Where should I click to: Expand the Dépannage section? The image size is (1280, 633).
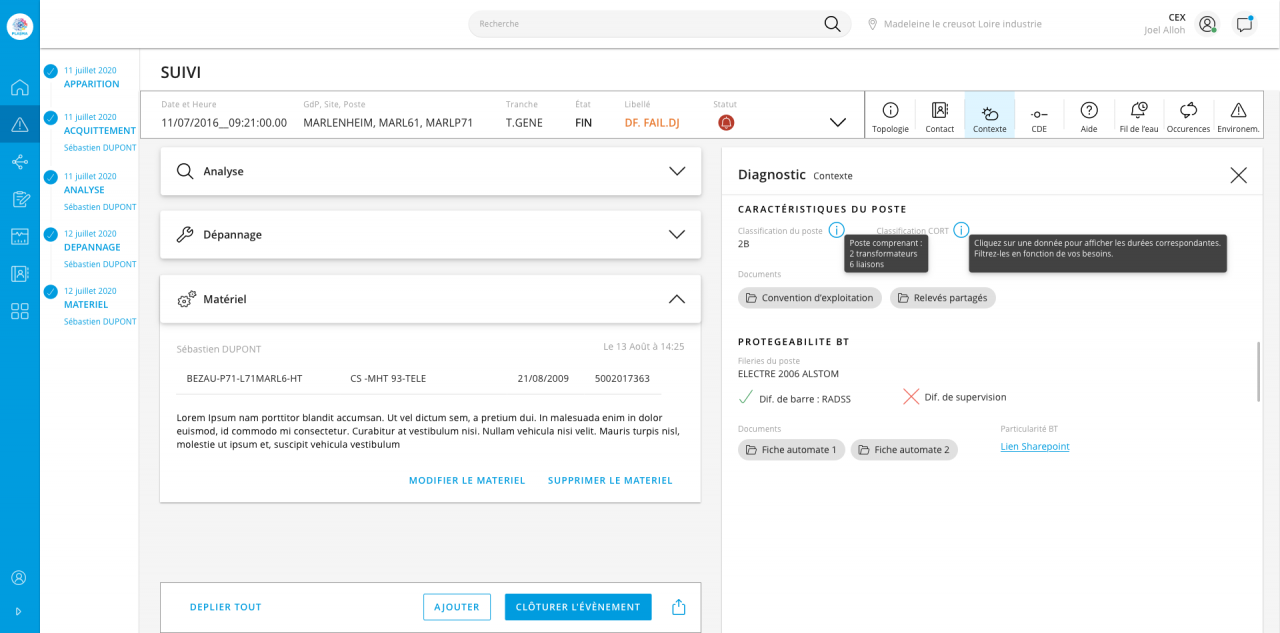pyautogui.click(x=677, y=234)
